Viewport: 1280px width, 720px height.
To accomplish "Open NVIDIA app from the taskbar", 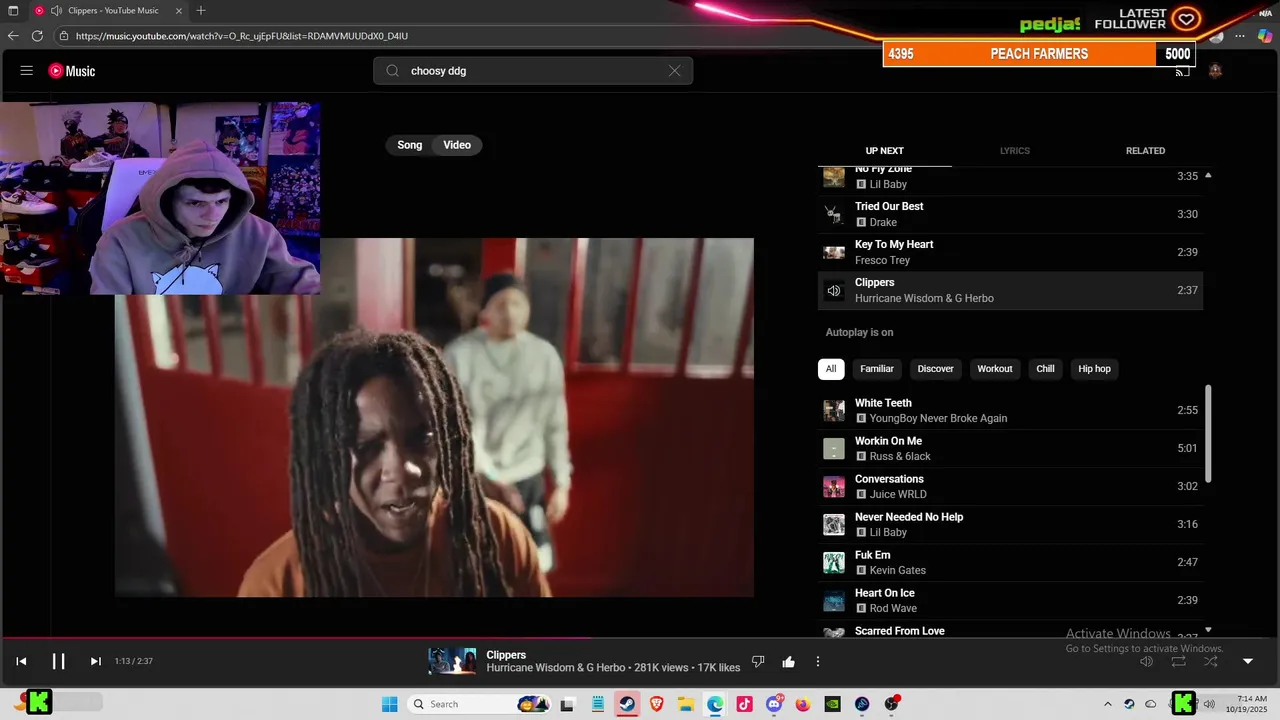I will (x=832, y=704).
